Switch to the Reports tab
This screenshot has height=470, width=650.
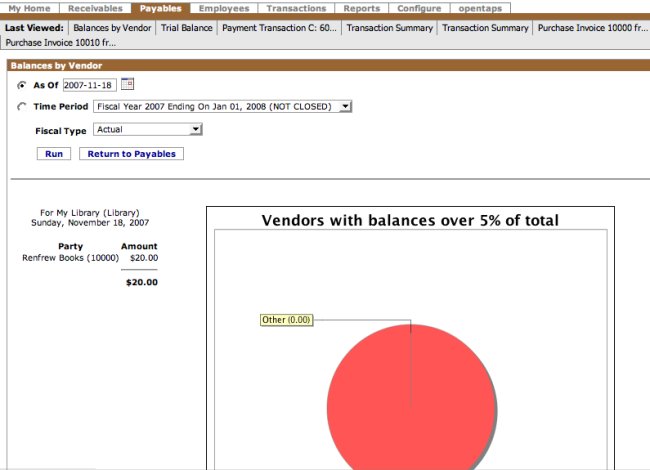point(362,8)
